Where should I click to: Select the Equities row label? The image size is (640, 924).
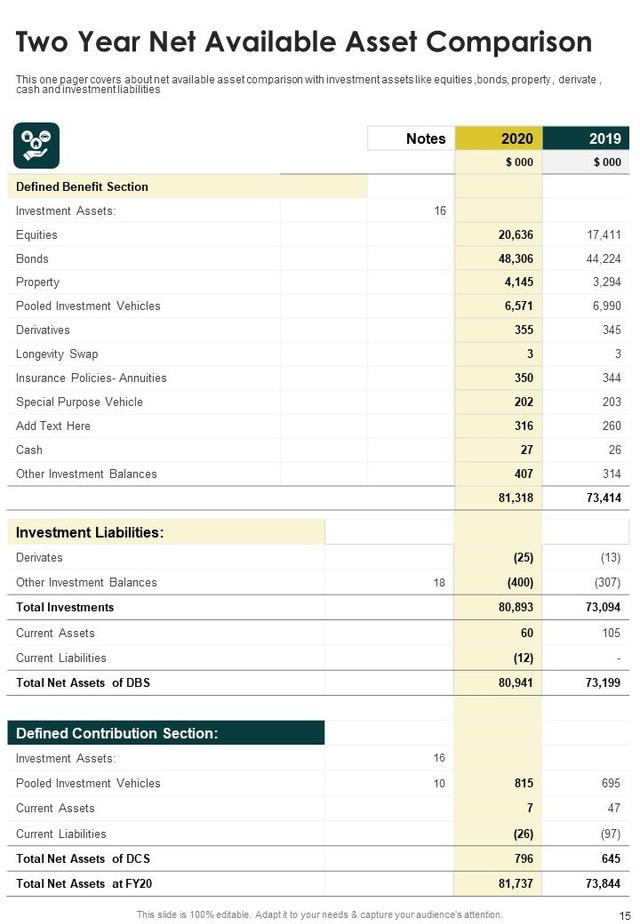(37, 235)
